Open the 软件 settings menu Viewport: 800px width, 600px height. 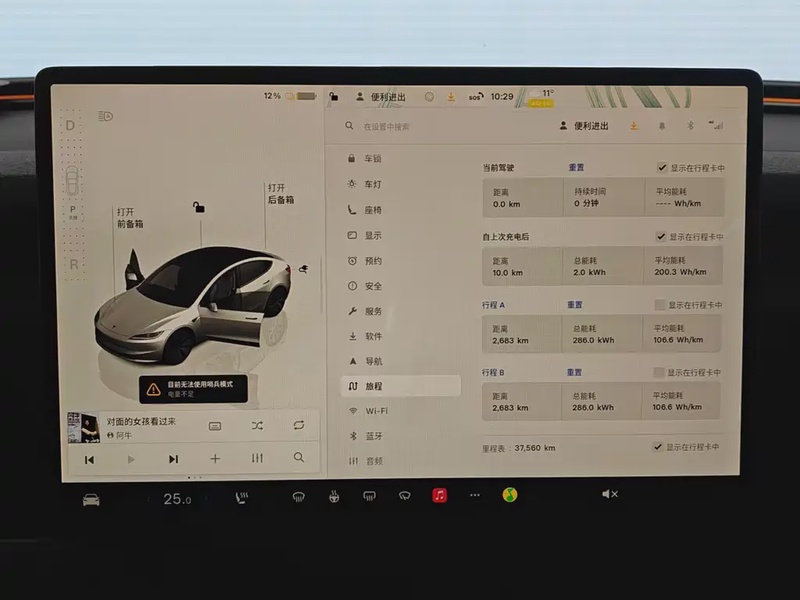pos(372,336)
